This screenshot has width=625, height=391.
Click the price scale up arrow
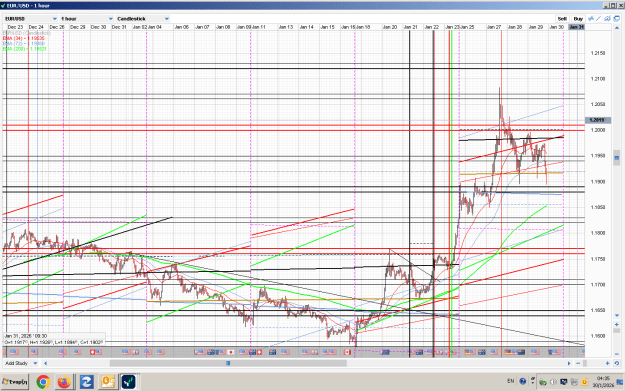pyautogui.click(x=617, y=27)
